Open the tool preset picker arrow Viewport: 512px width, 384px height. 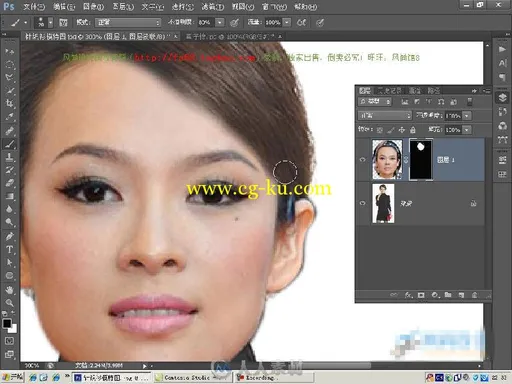[25, 23]
